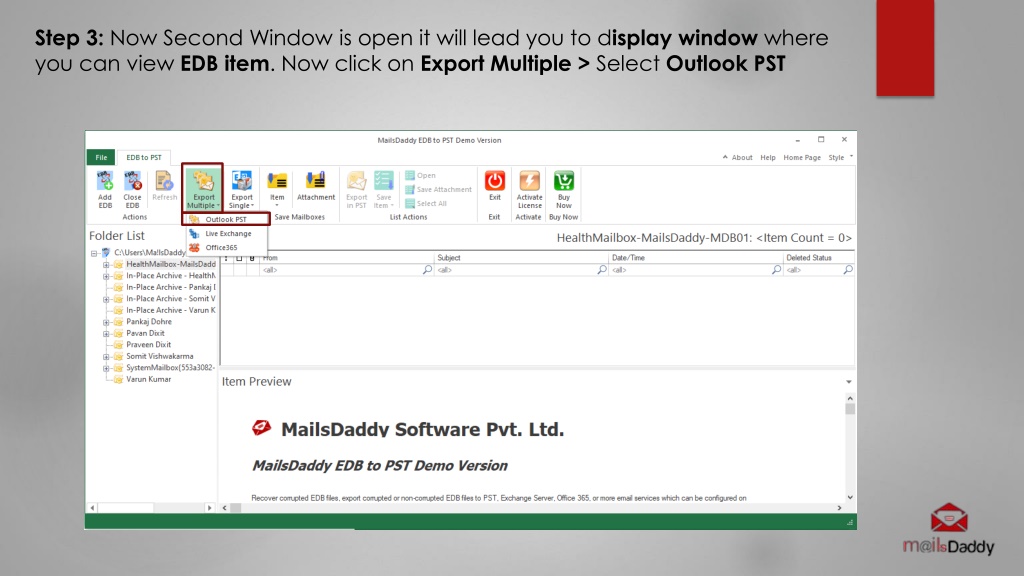Expand the Pankaj Dohre mailbox node
The height and width of the screenshot is (576, 1024).
[106, 322]
